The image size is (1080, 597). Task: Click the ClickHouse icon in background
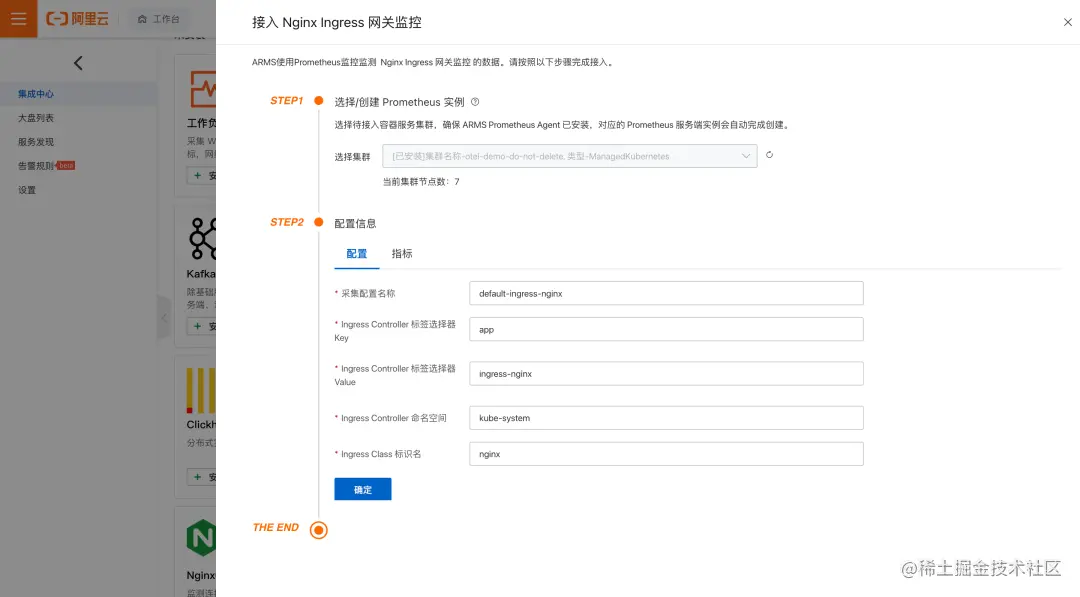coord(201,390)
